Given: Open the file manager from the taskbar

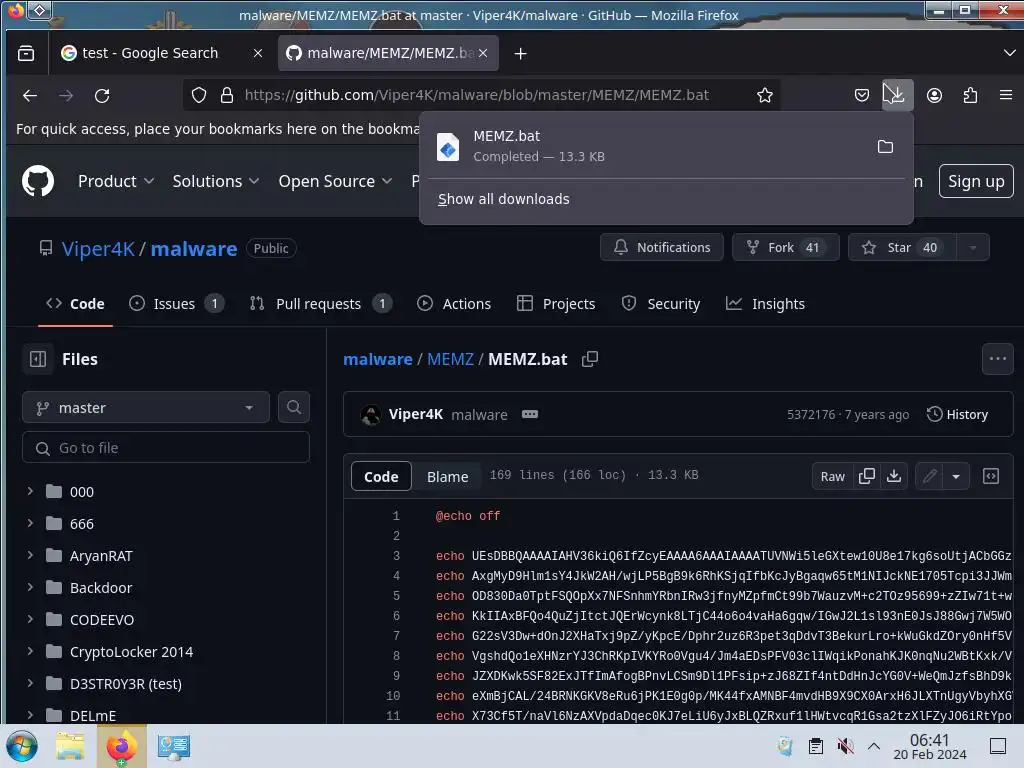Looking at the screenshot, I should (x=70, y=746).
